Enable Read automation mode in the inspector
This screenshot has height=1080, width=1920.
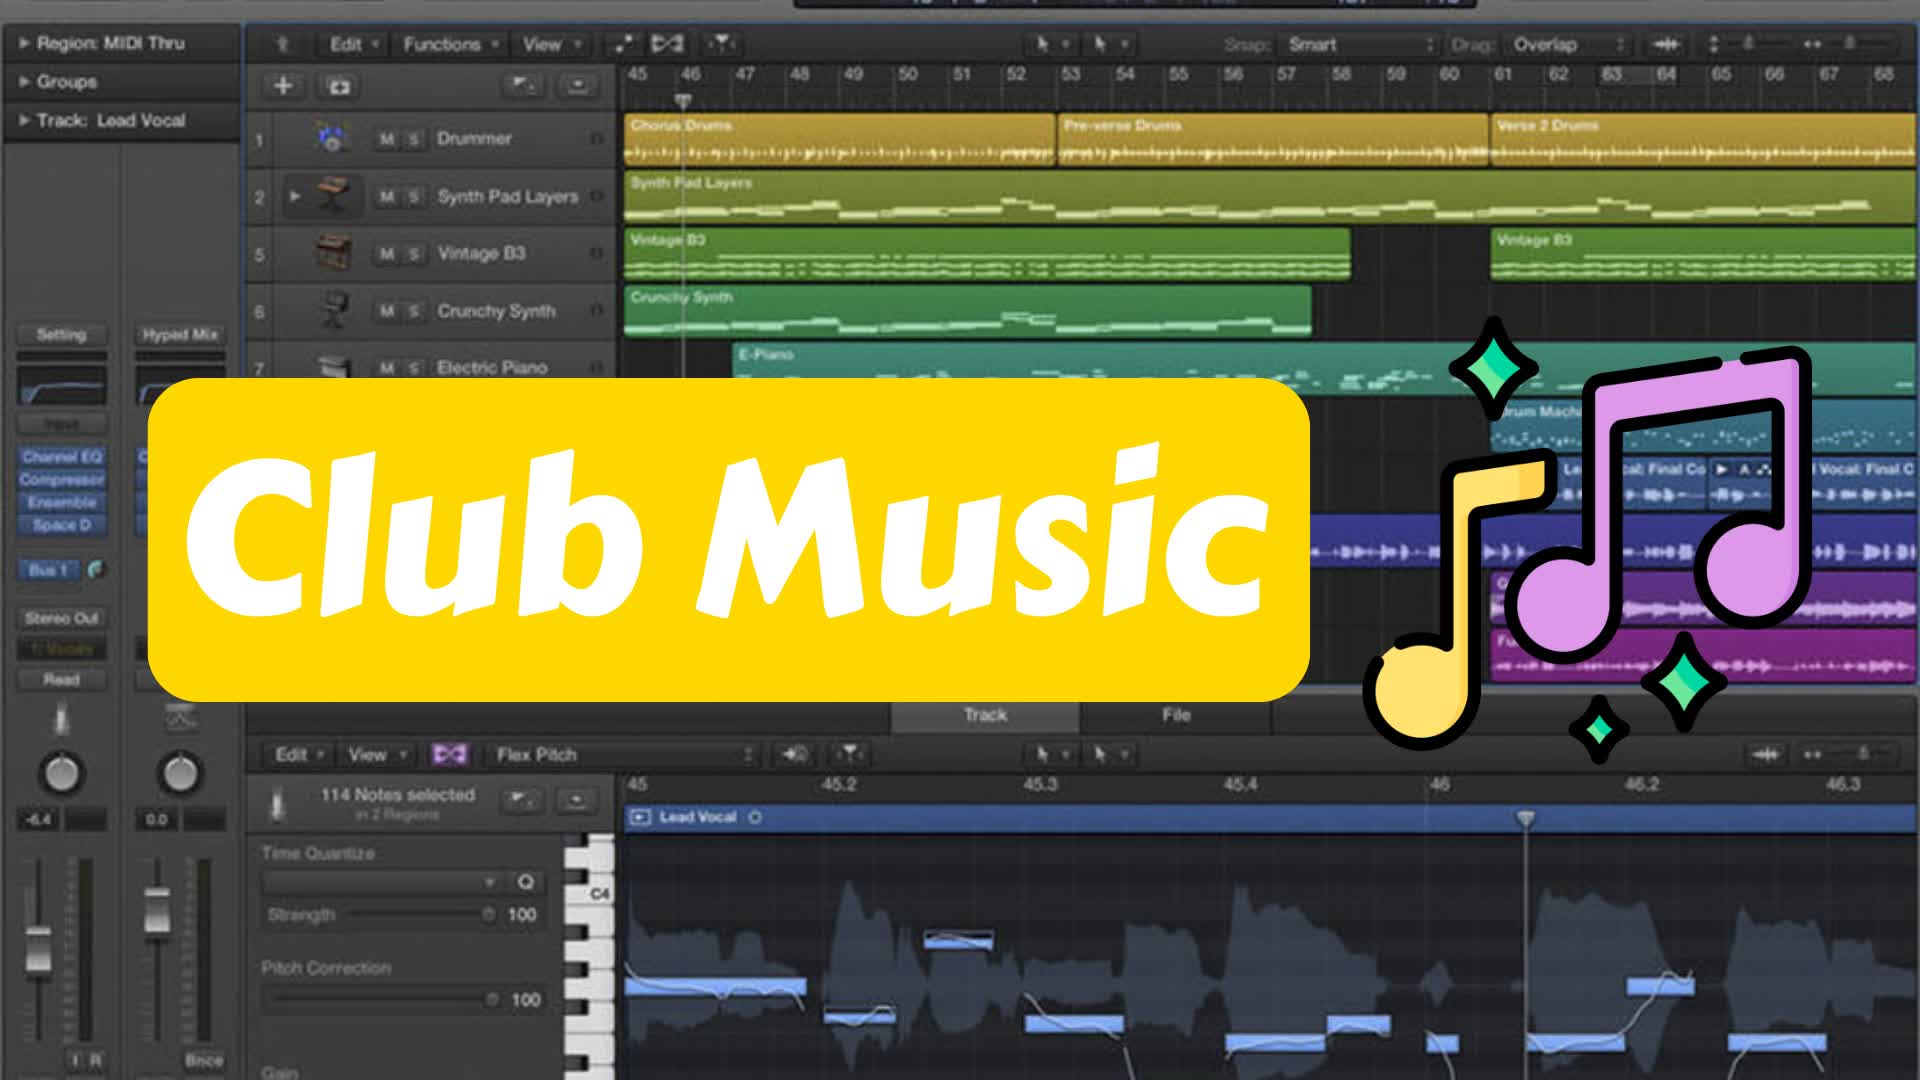pos(62,680)
